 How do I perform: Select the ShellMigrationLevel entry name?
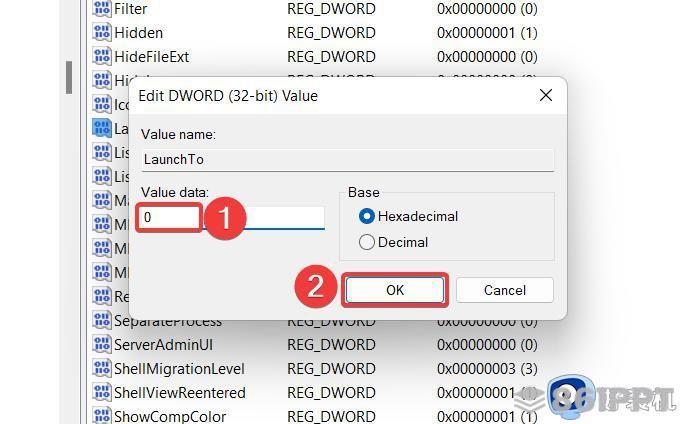(179, 369)
